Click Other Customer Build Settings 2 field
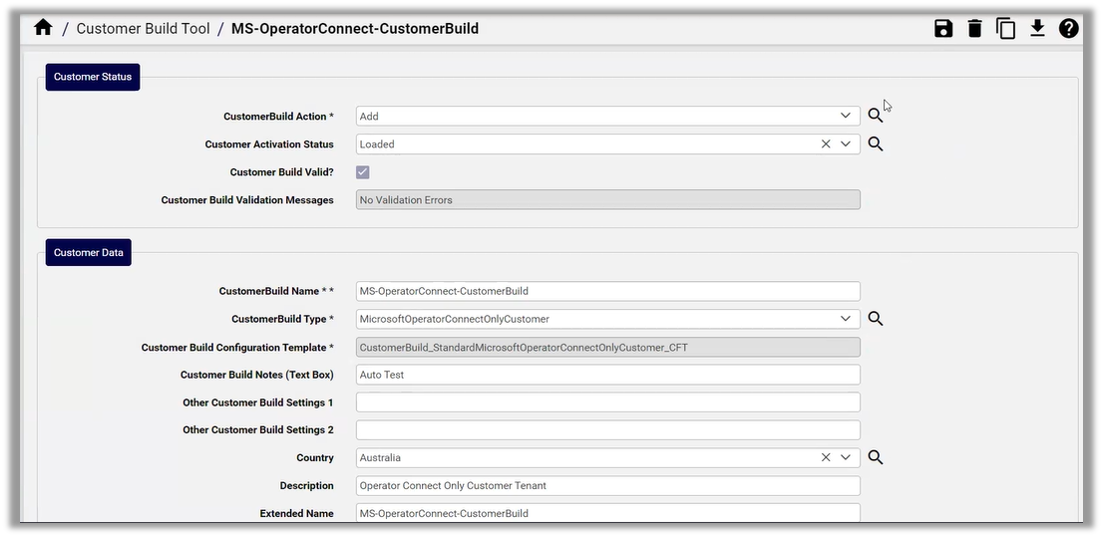1103x537 pixels. (608, 430)
